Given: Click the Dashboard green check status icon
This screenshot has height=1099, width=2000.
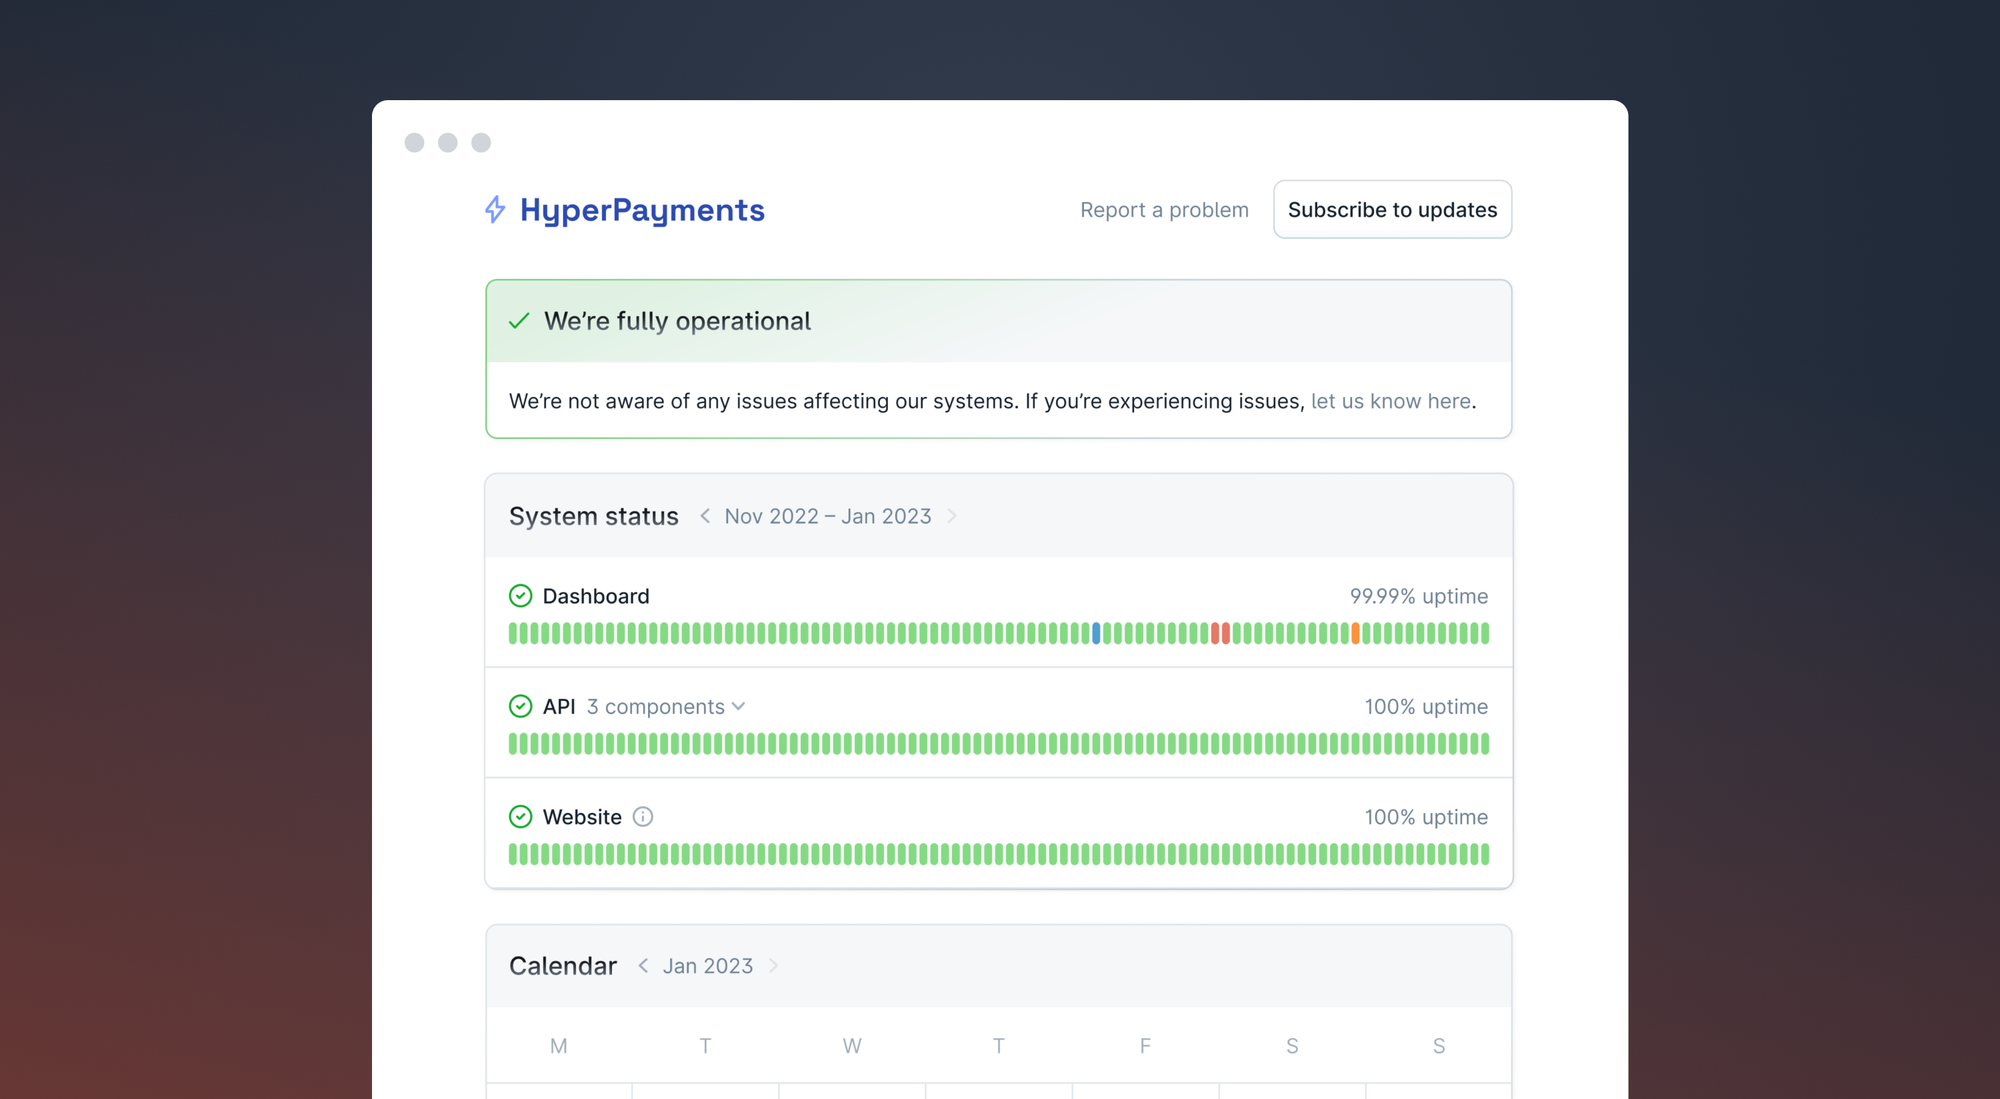Looking at the screenshot, I should pyautogui.click(x=520, y=596).
